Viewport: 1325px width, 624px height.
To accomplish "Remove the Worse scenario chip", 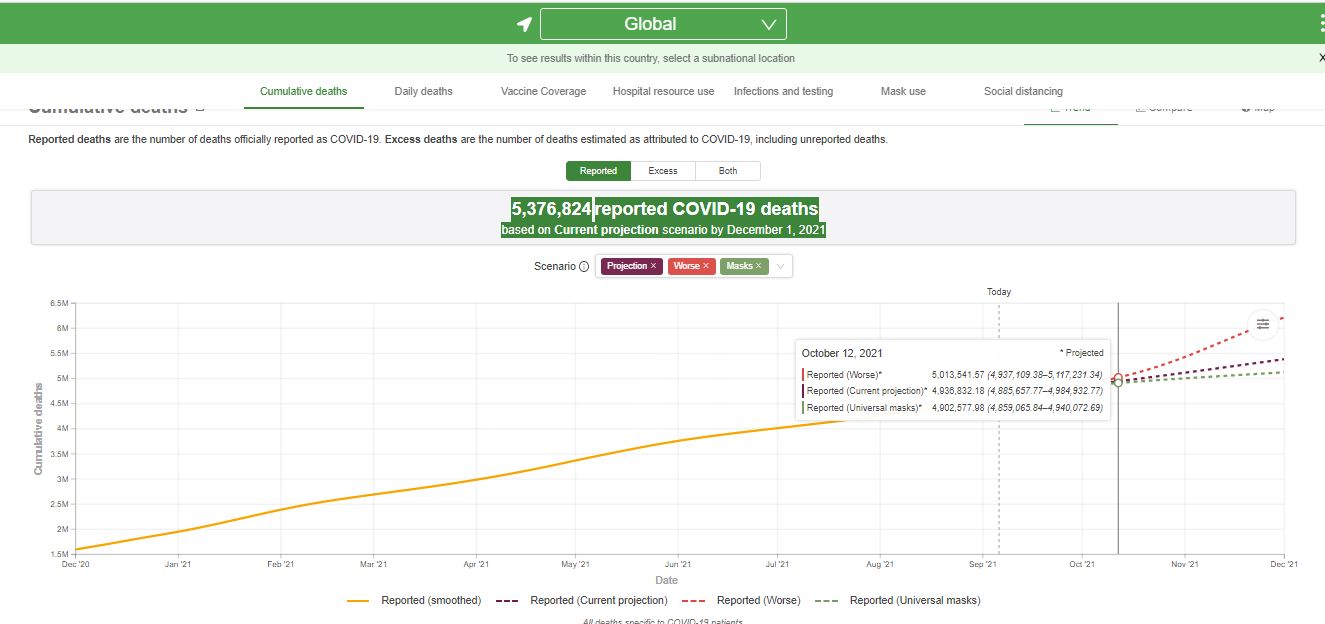I will pos(706,266).
